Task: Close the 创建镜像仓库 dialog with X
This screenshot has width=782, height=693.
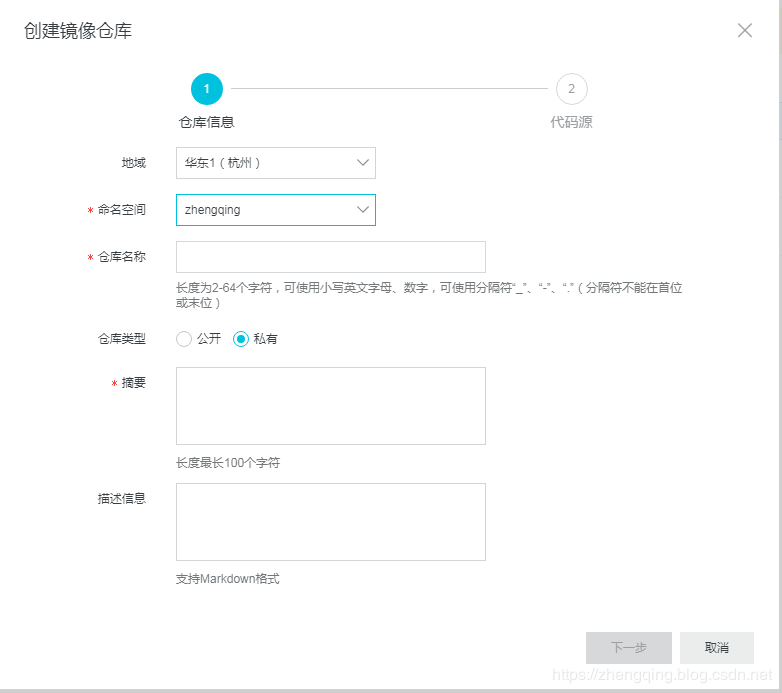Action: [745, 30]
